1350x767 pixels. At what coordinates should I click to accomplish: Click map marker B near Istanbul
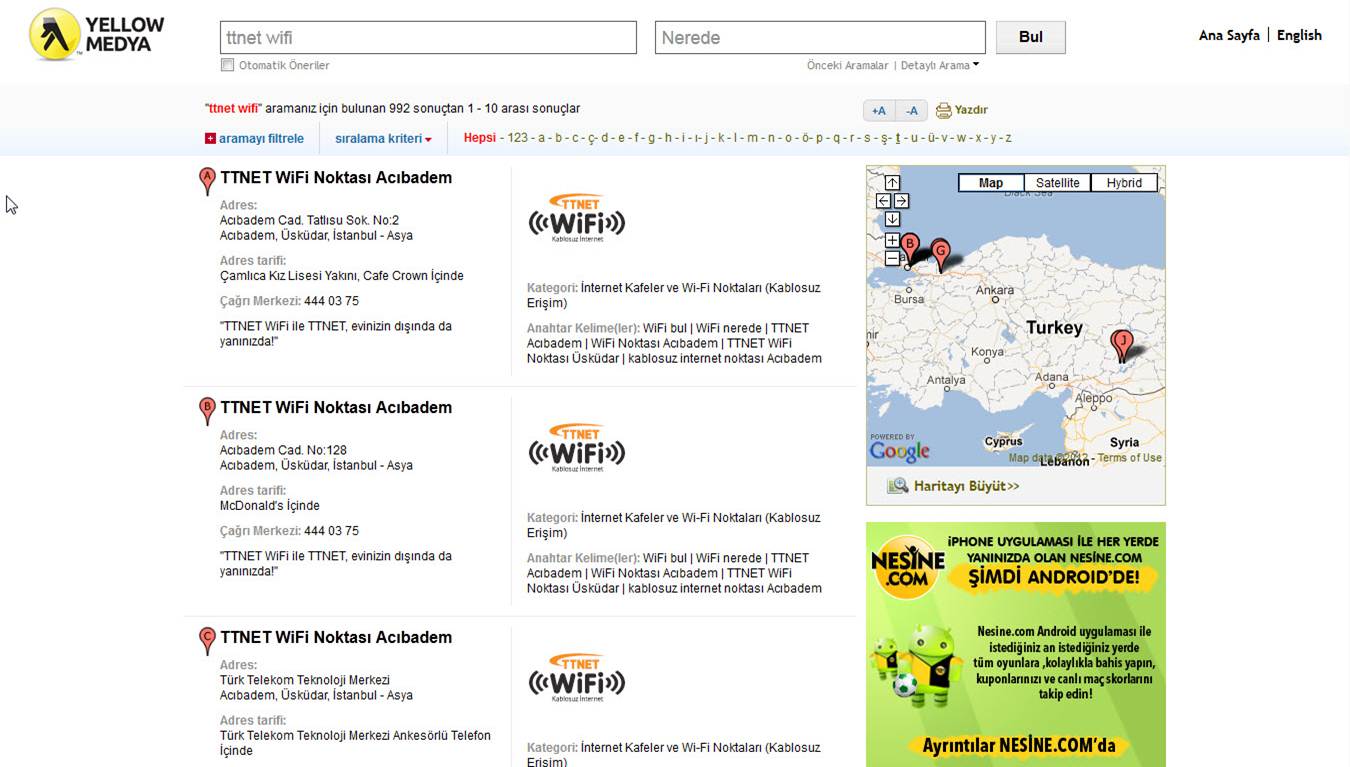click(x=909, y=242)
